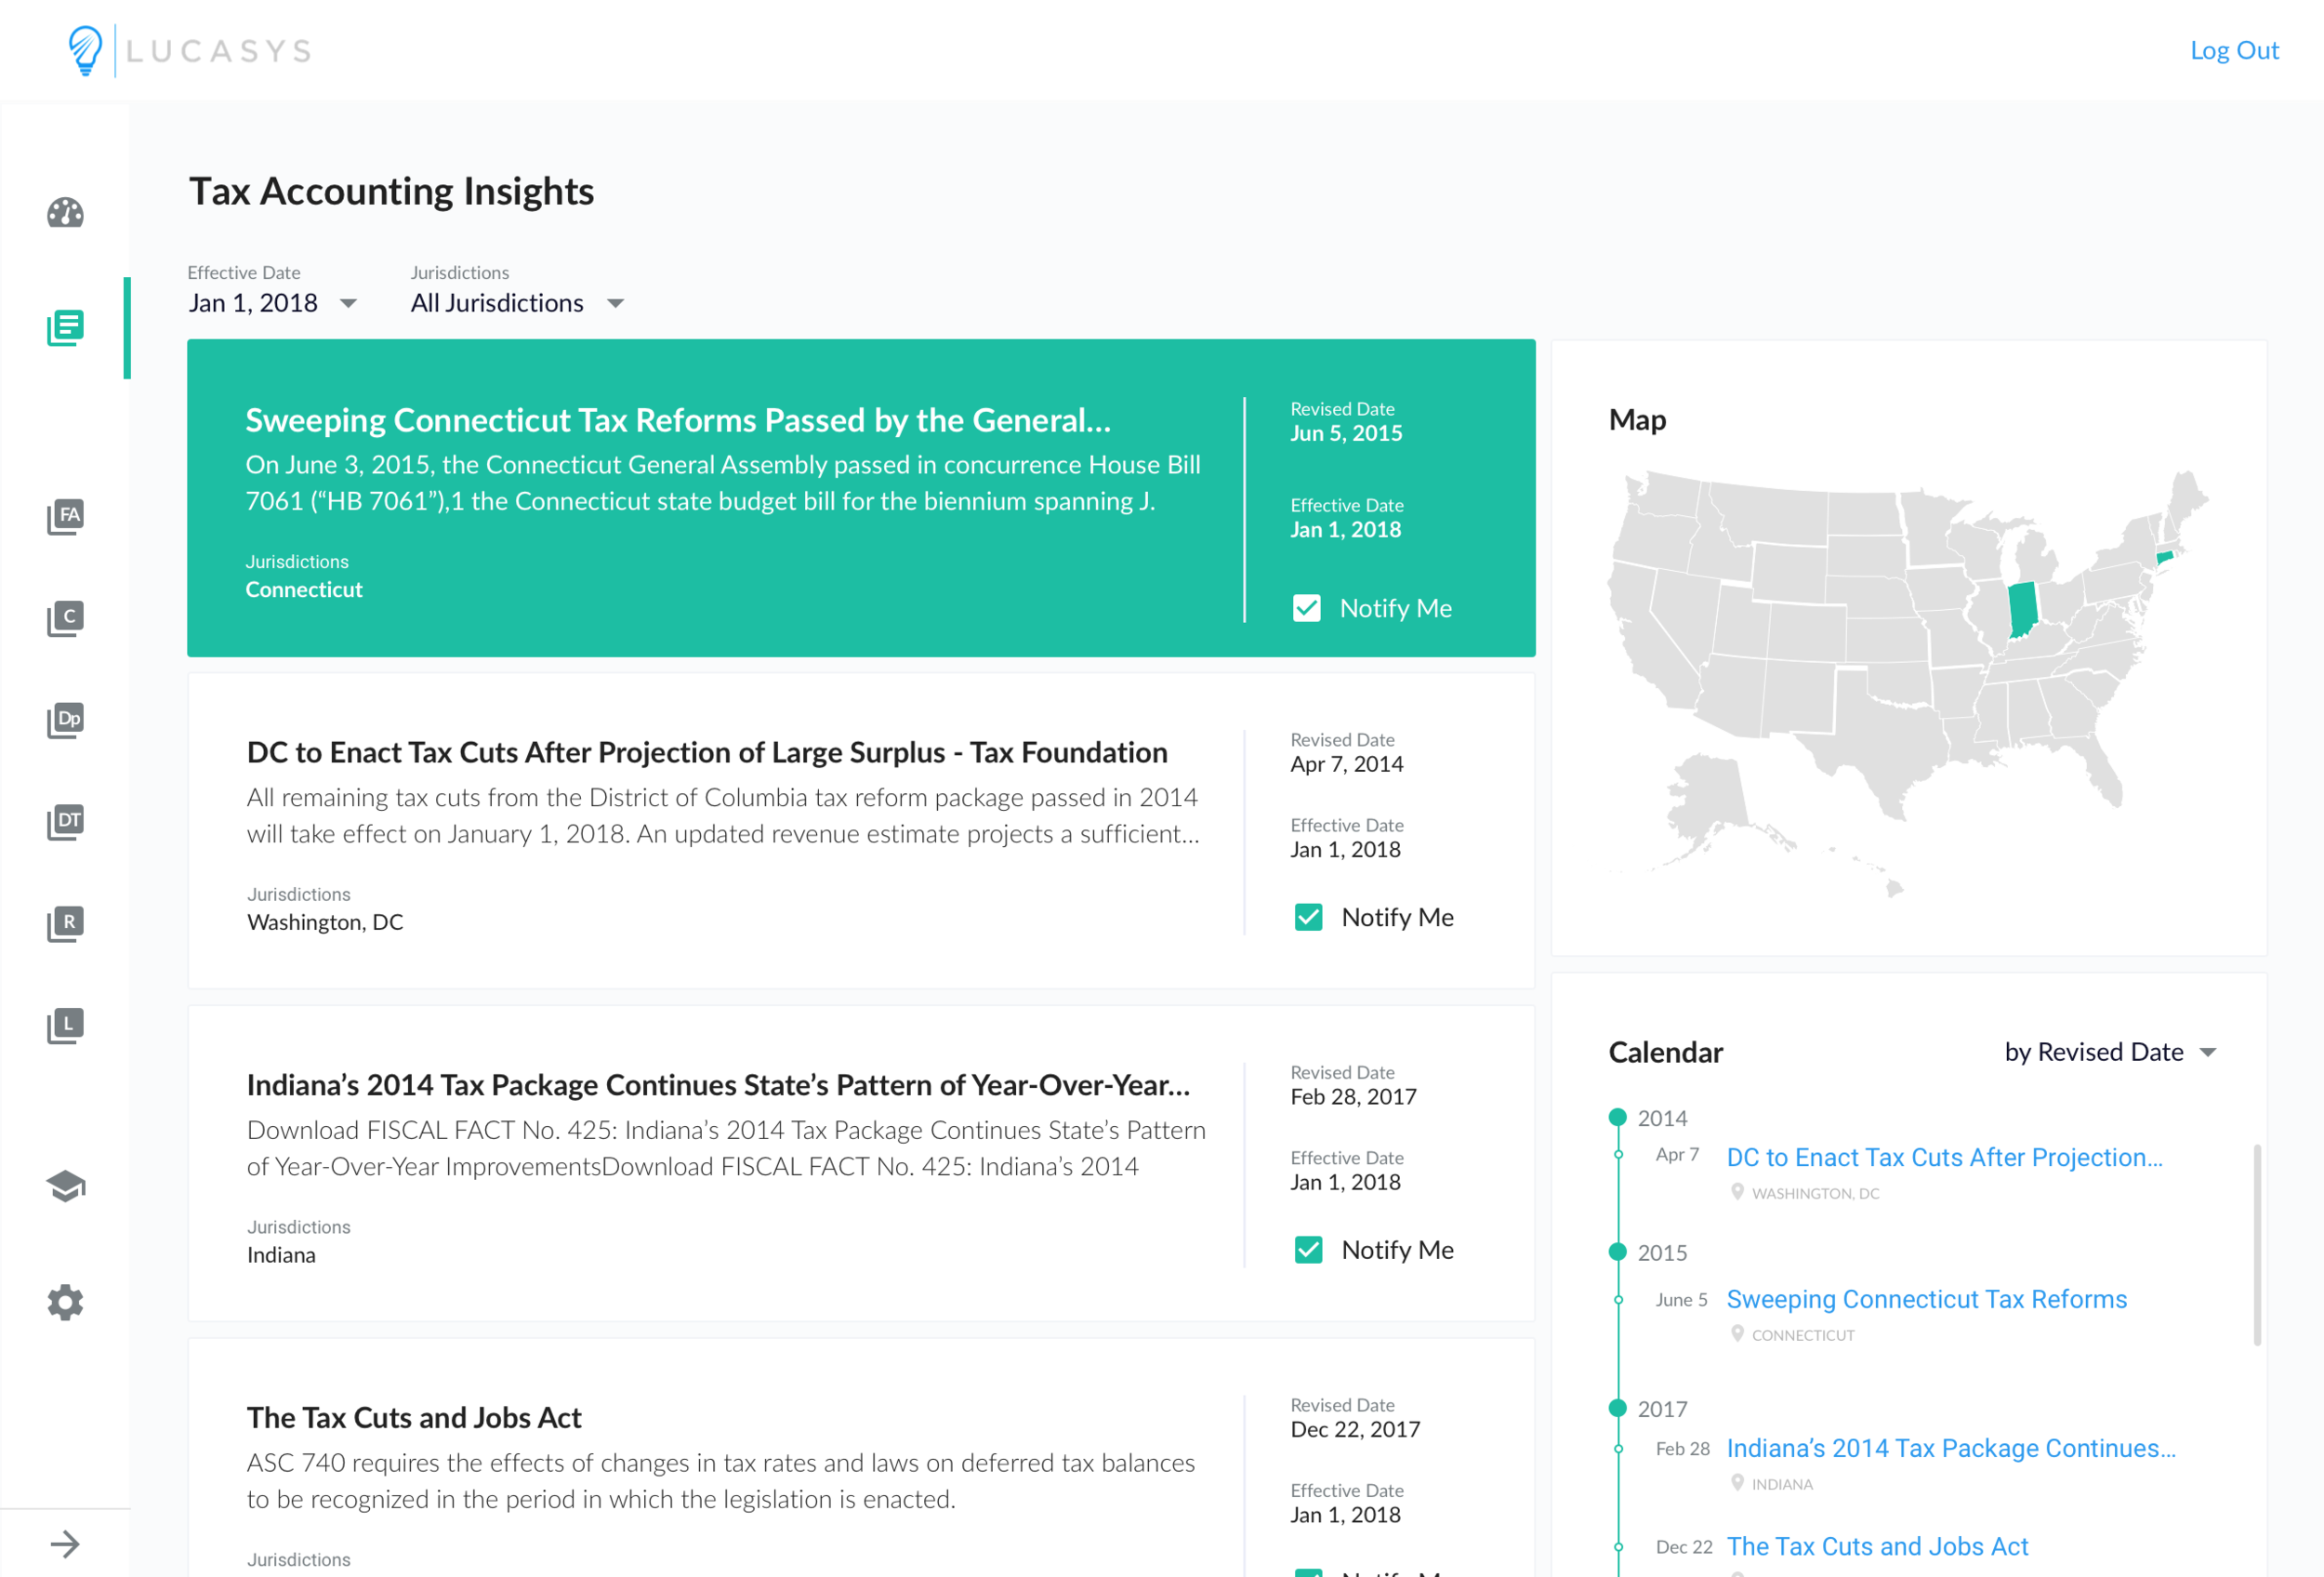Image resolution: width=2324 pixels, height=1577 pixels.
Task: Open The Tax Cuts and Jobs Act calendar link
Action: coord(1877,1546)
